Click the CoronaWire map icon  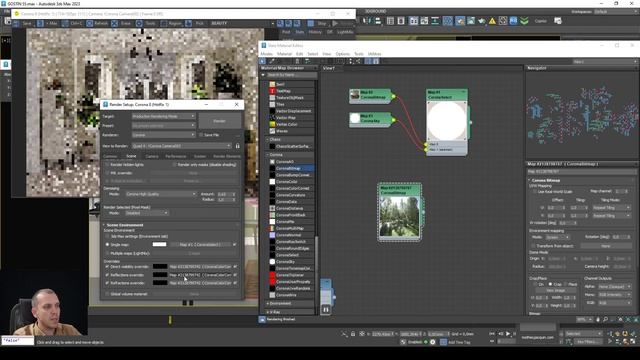pyautogui.click(x=272, y=295)
